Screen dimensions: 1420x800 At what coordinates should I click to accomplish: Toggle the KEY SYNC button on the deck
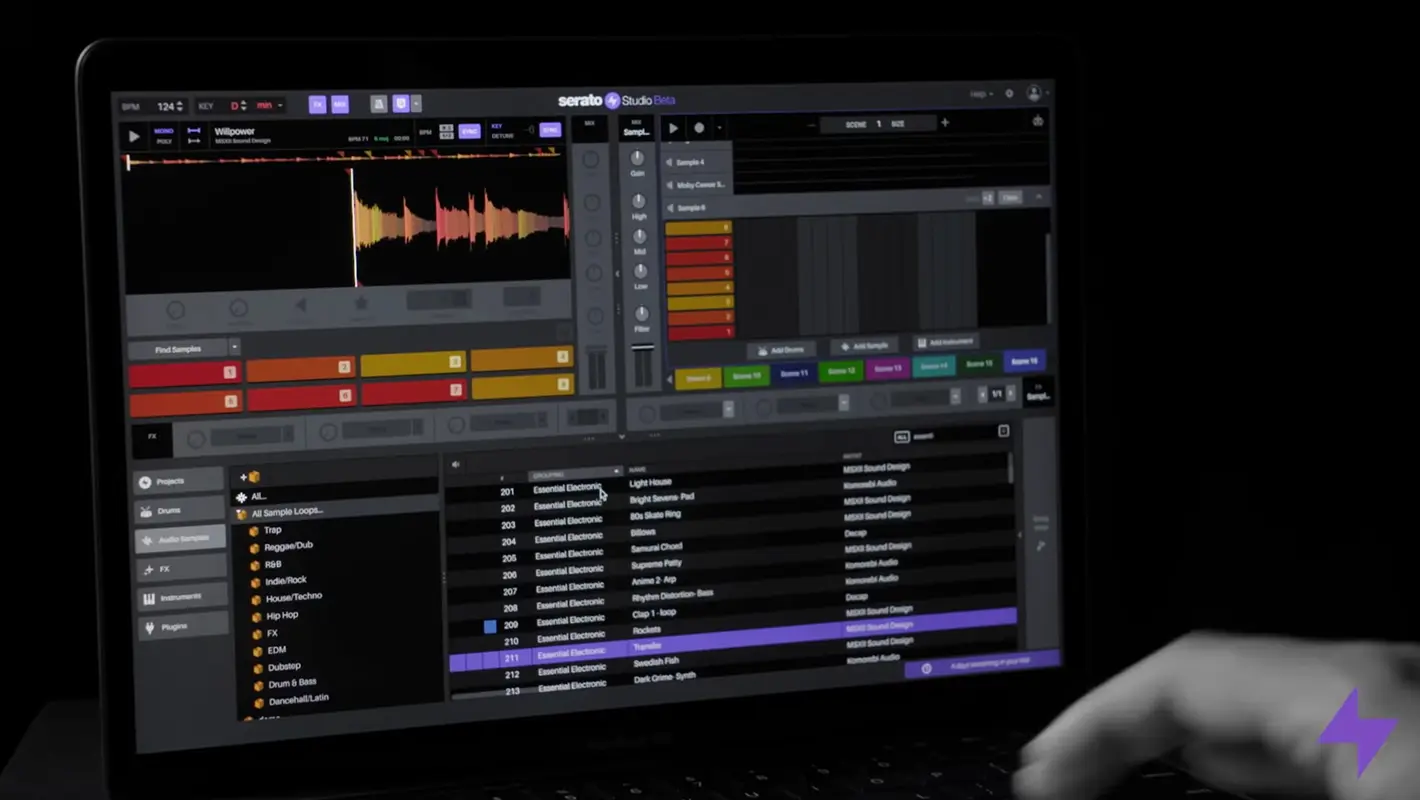[549, 130]
